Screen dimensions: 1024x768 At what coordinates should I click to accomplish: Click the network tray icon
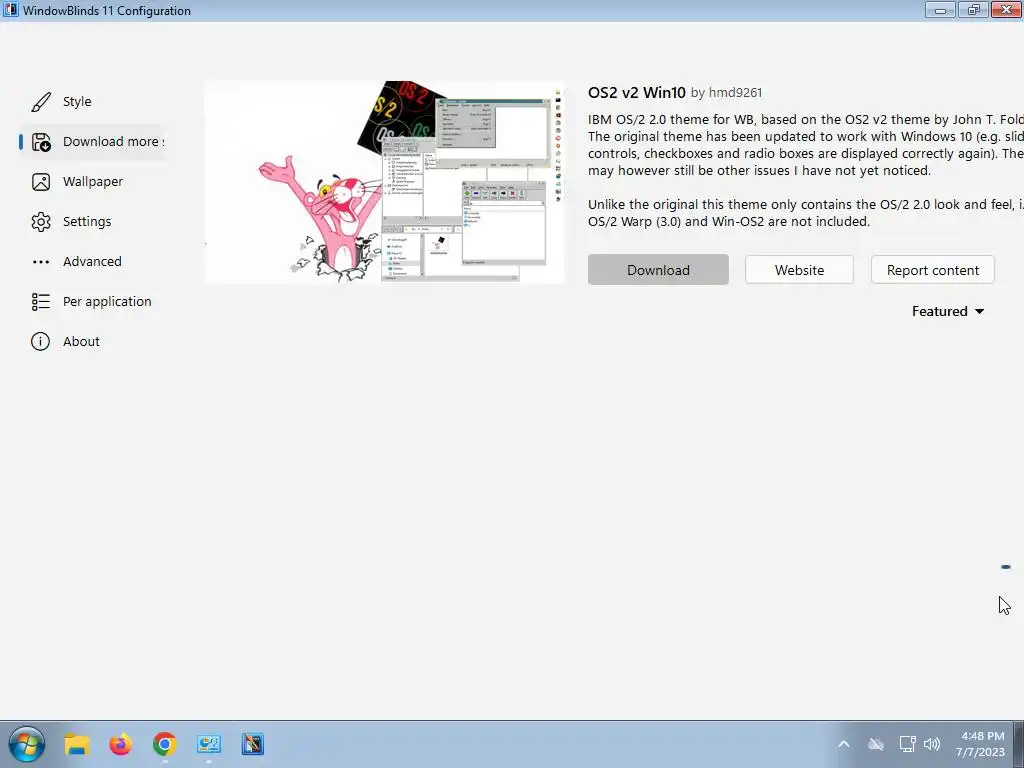(907, 744)
